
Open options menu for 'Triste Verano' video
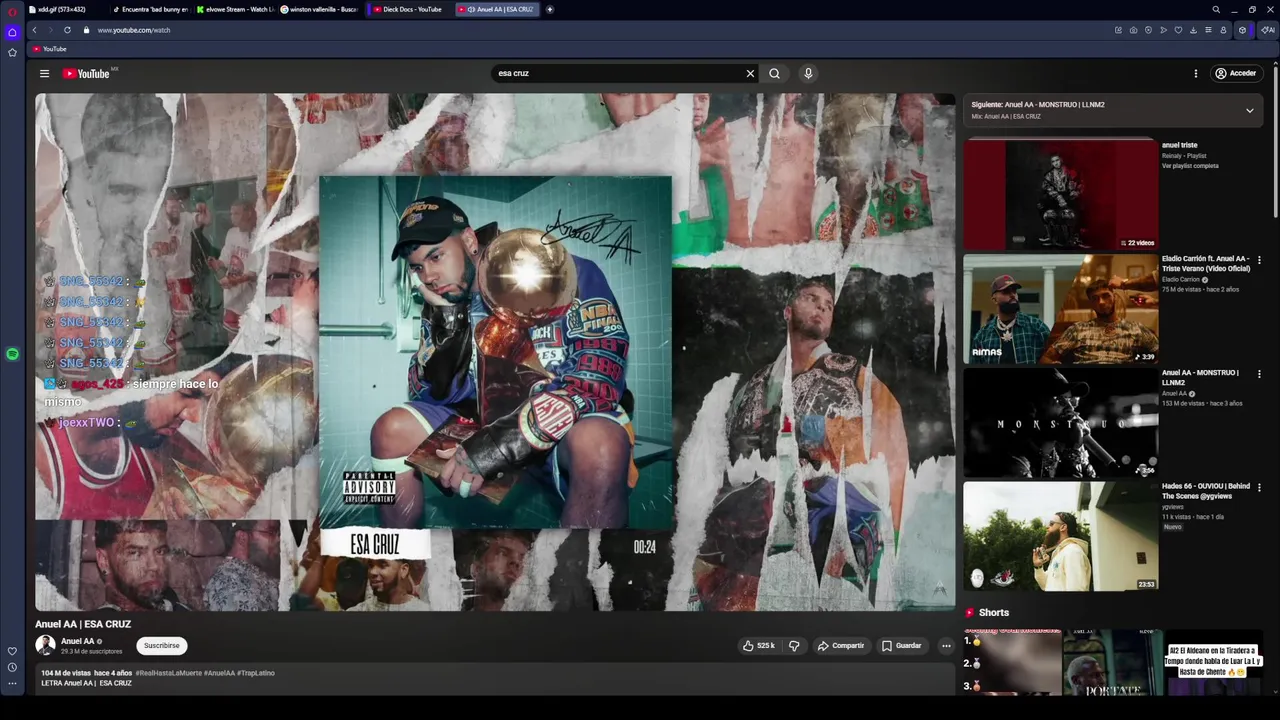click(x=1259, y=260)
